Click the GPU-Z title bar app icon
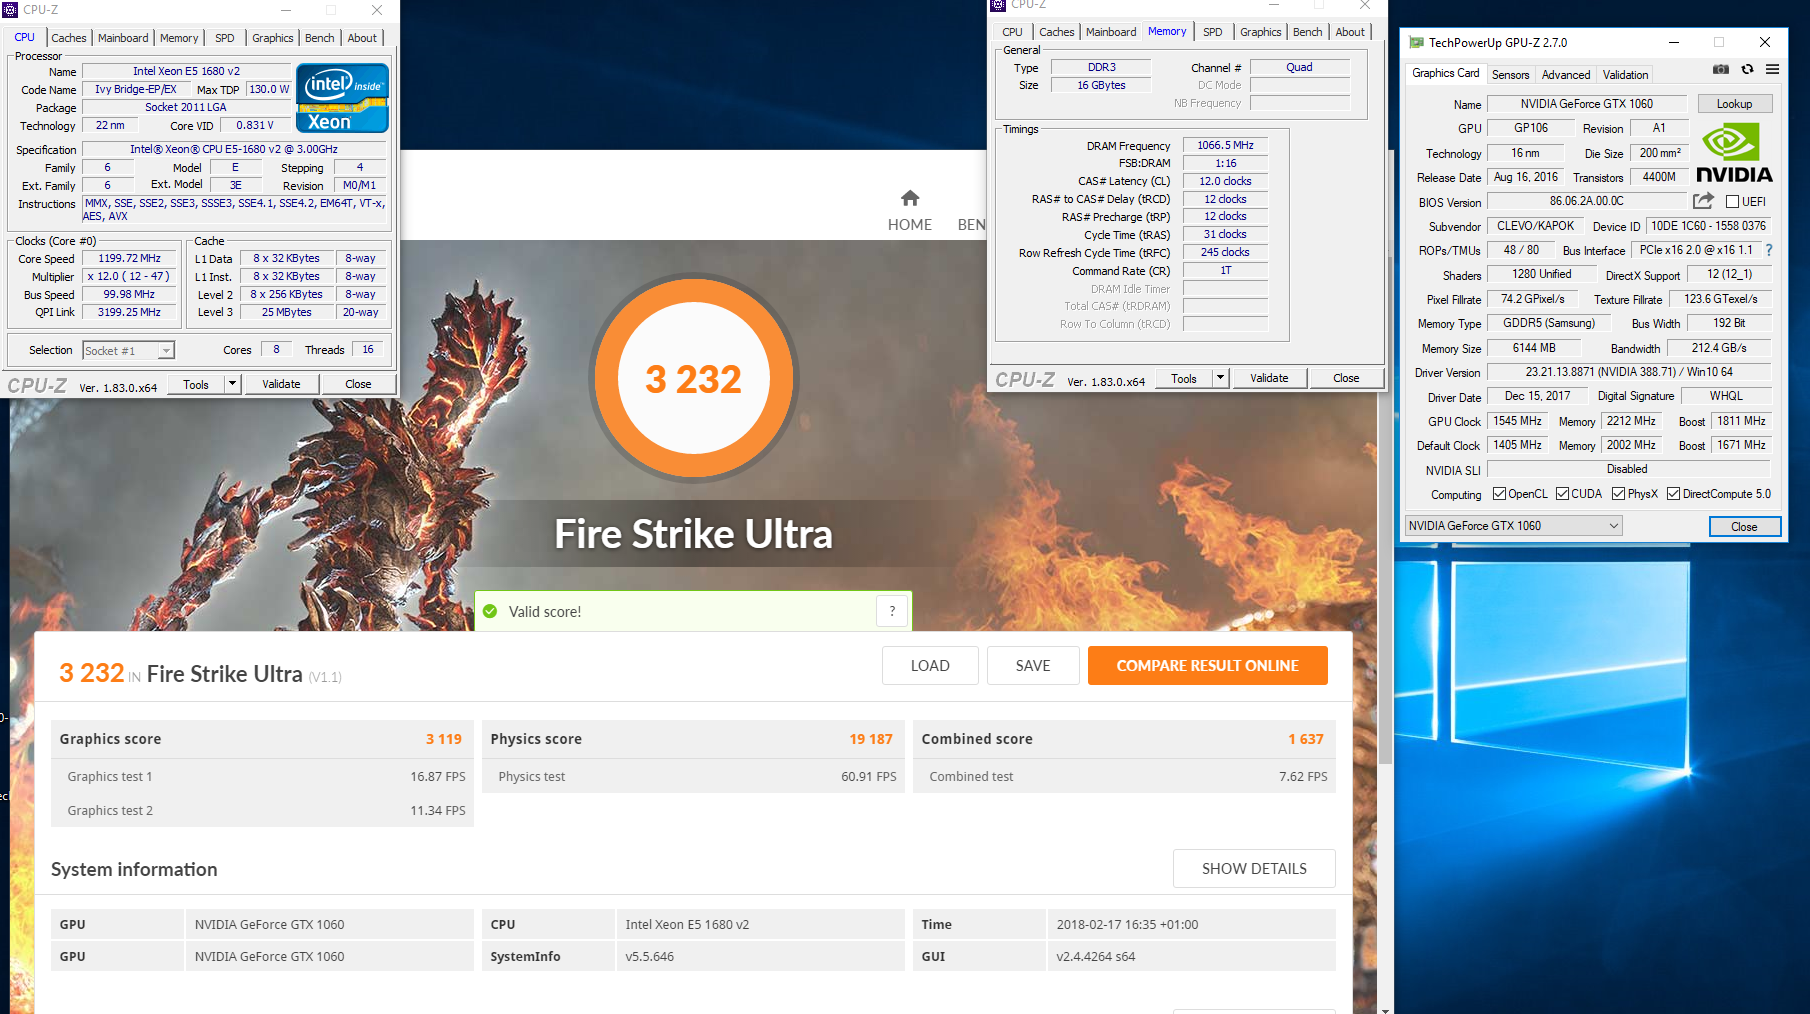The width and height of the screenshot is (1810, 1014). (x=1416, y=42)
